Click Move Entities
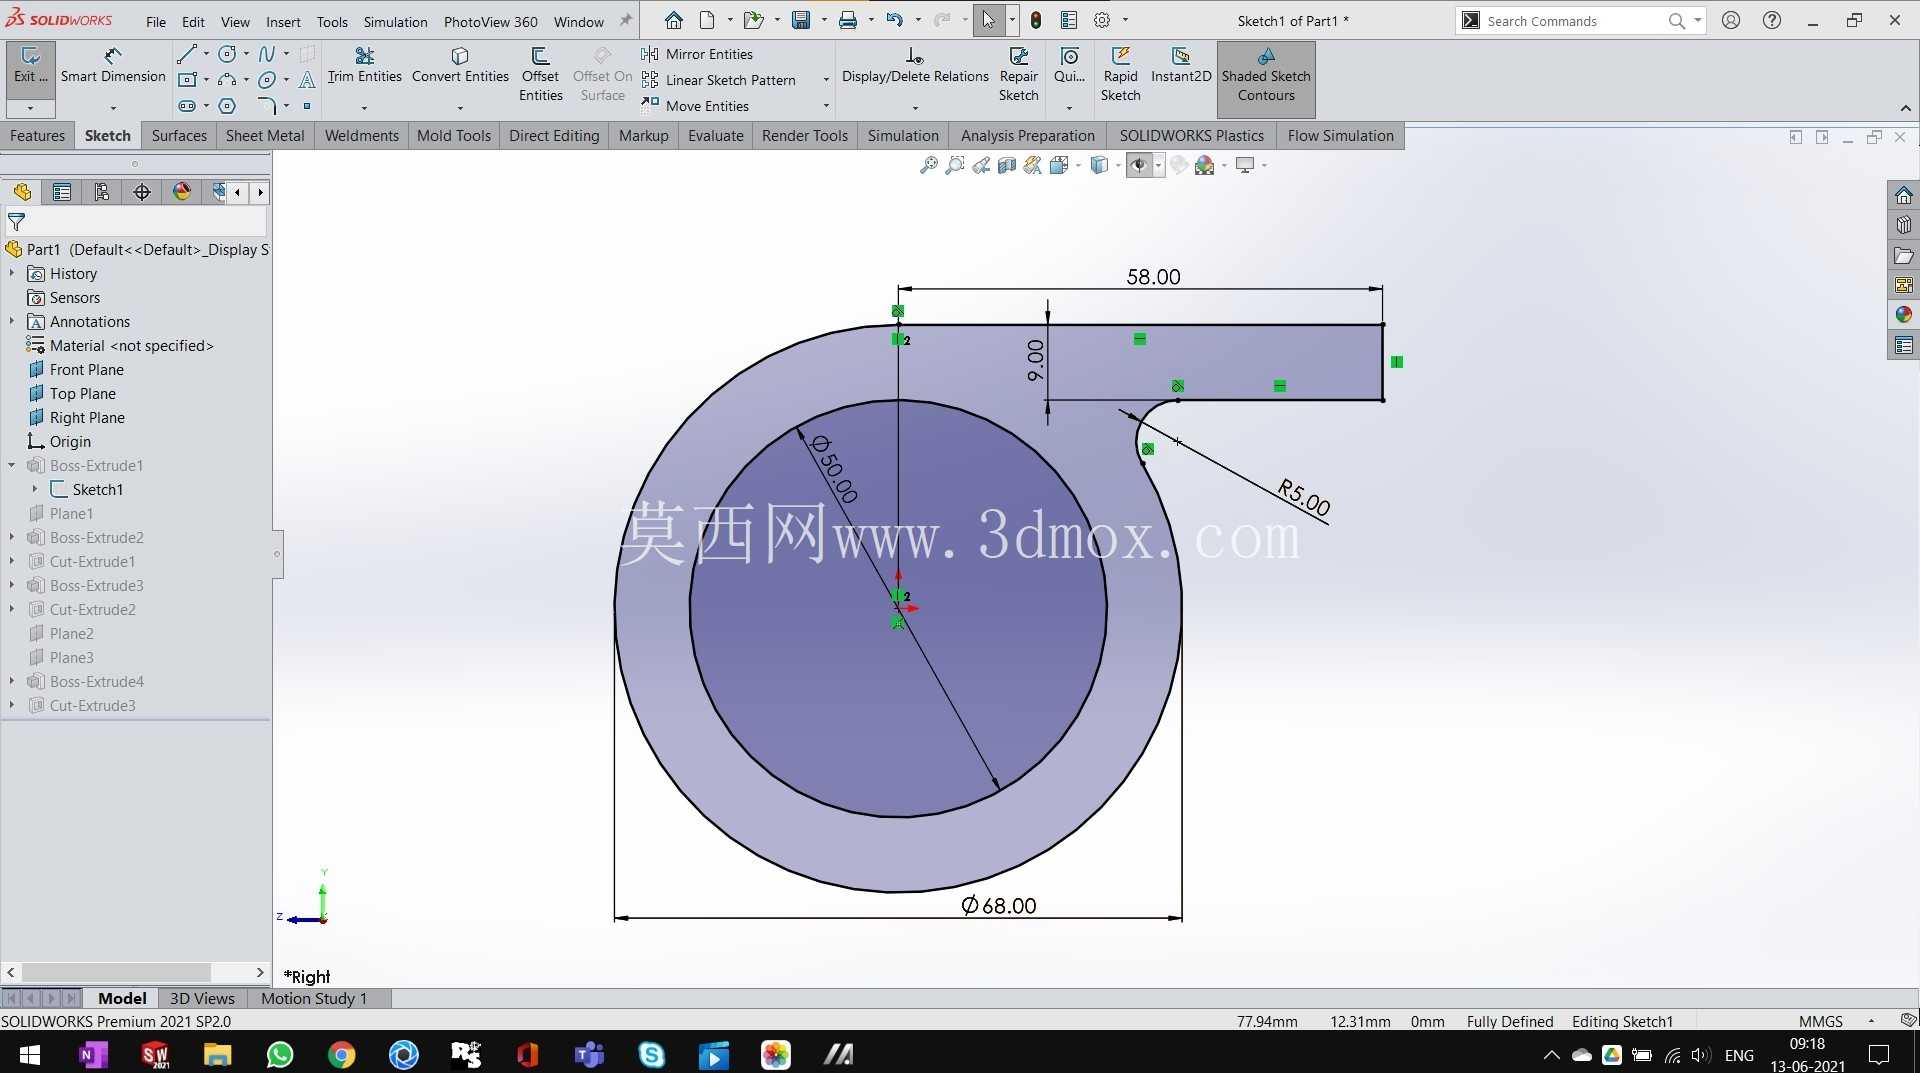1920x1073 pixels. [x=695, y=106]
